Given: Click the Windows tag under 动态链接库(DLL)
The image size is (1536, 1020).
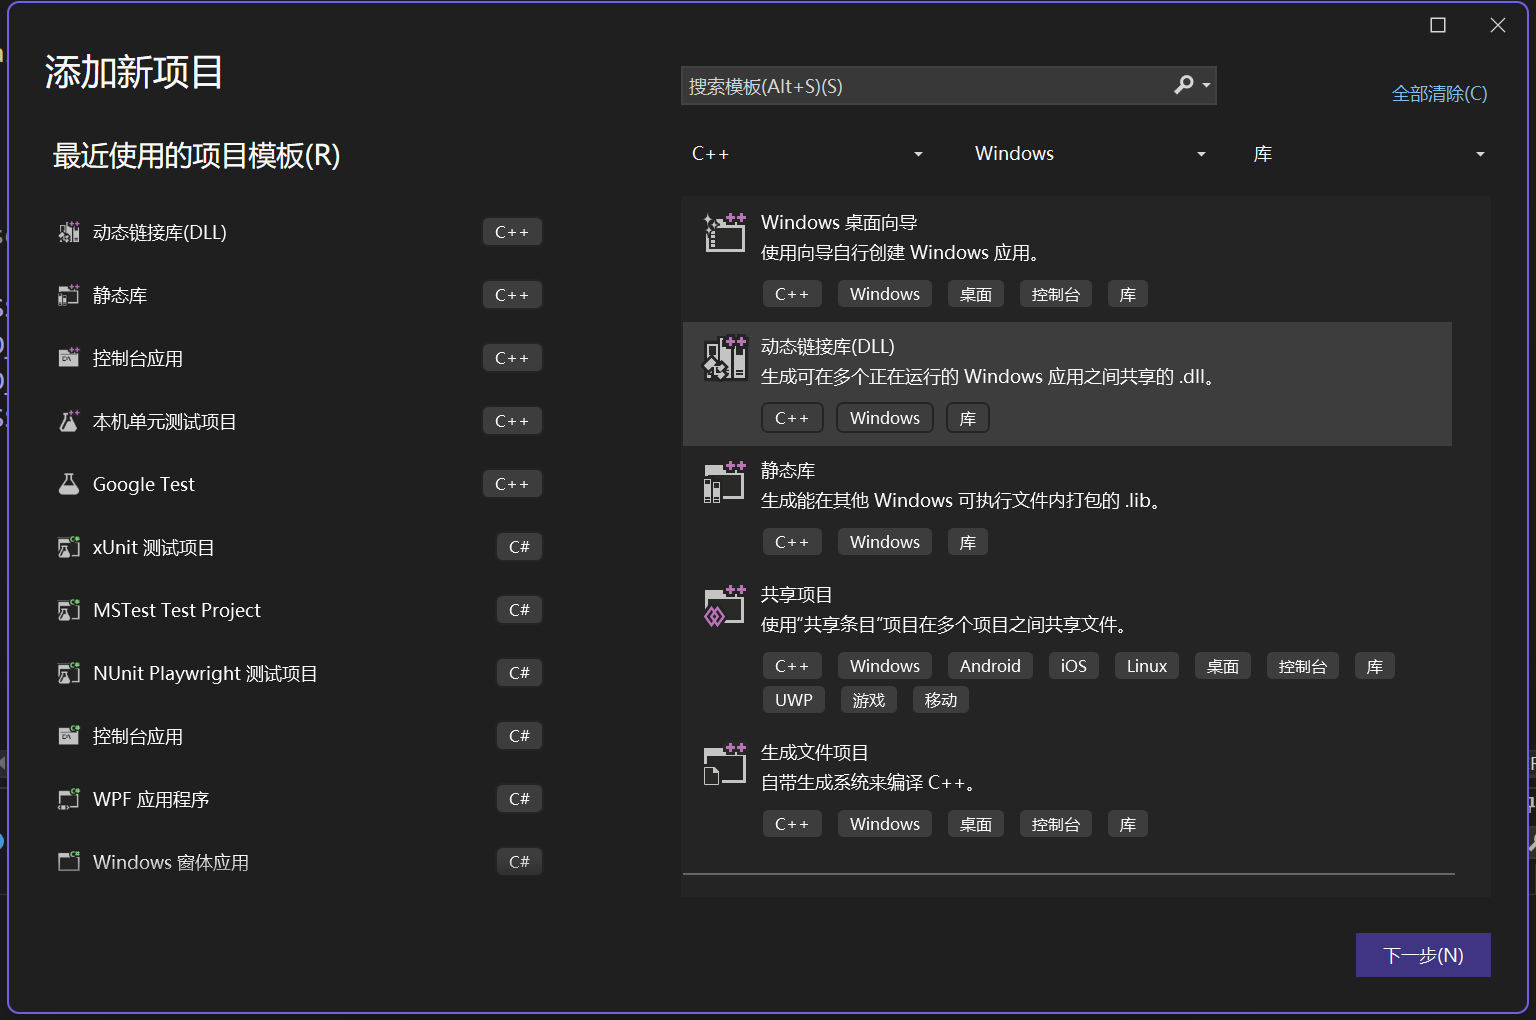Looking at the screenshot, I should coord(885,418).
